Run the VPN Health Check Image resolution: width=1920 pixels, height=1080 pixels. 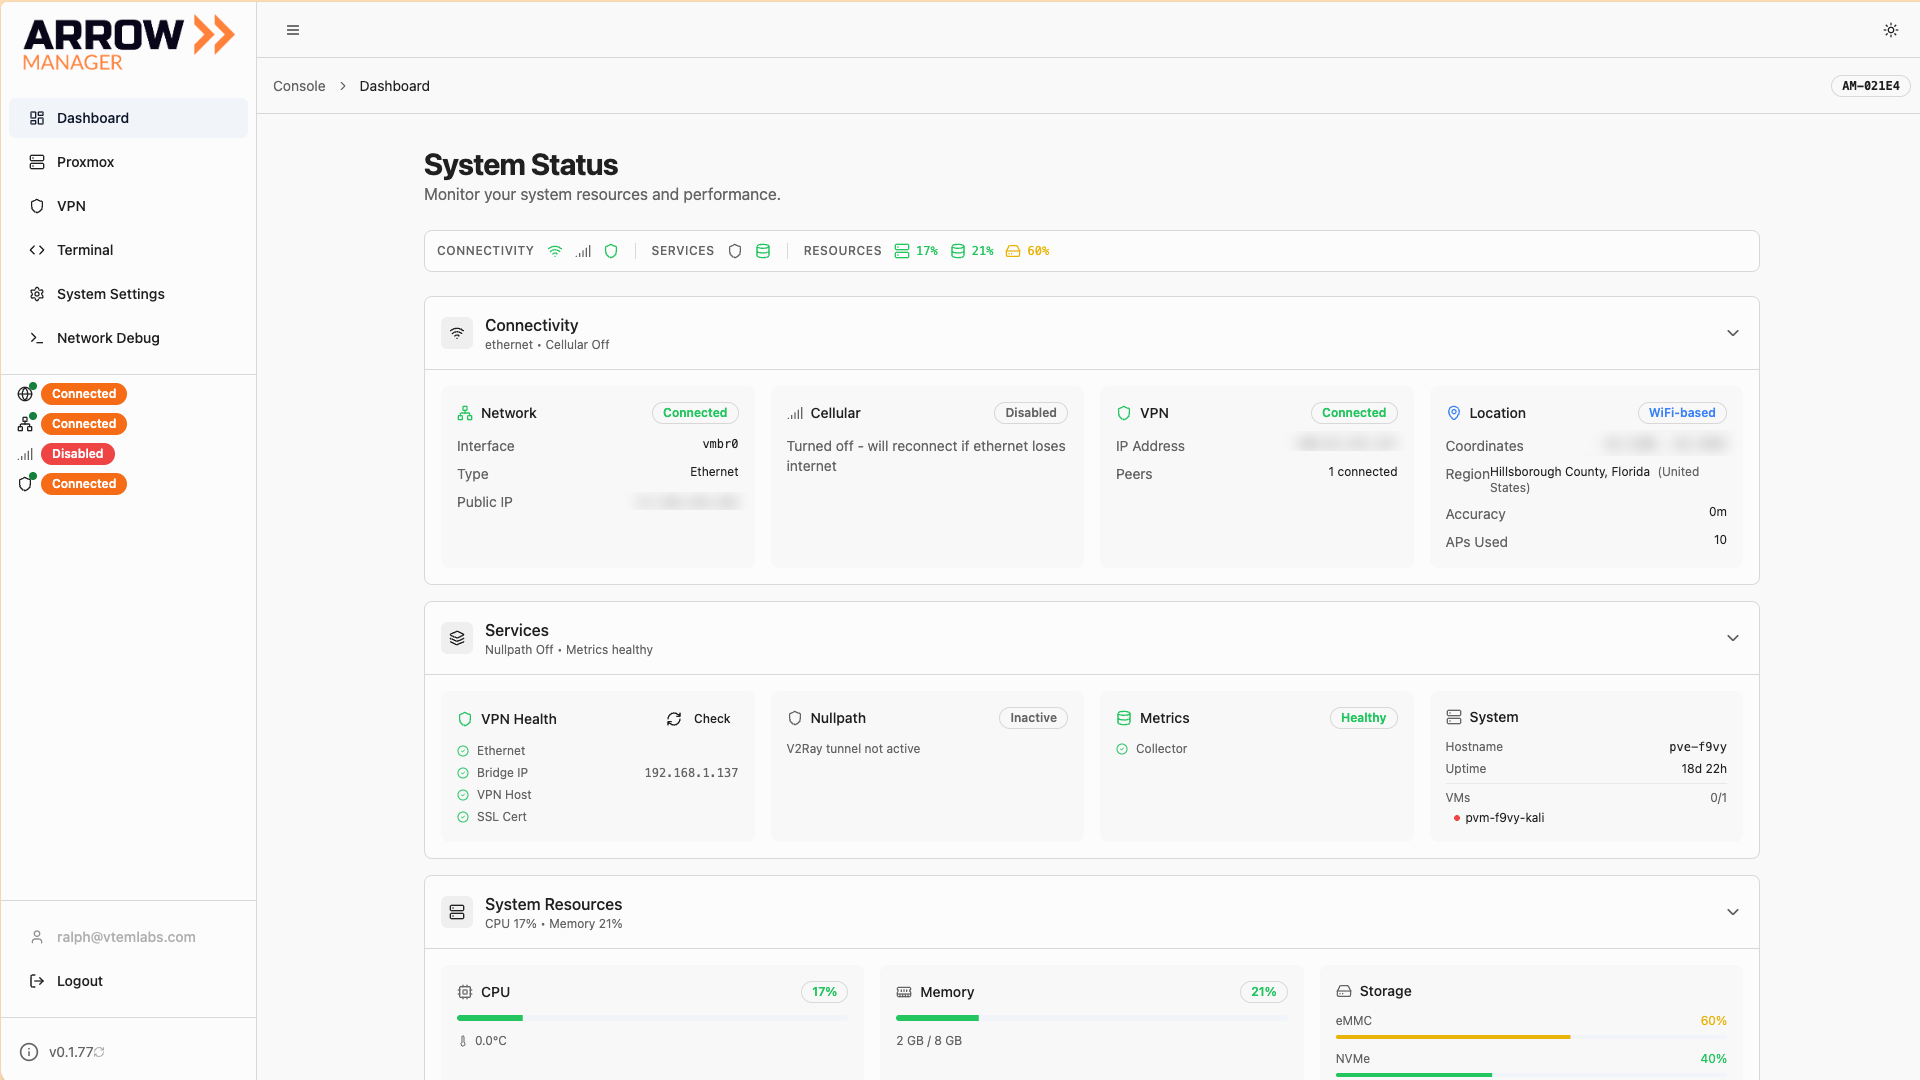click(x=698, y=718)
